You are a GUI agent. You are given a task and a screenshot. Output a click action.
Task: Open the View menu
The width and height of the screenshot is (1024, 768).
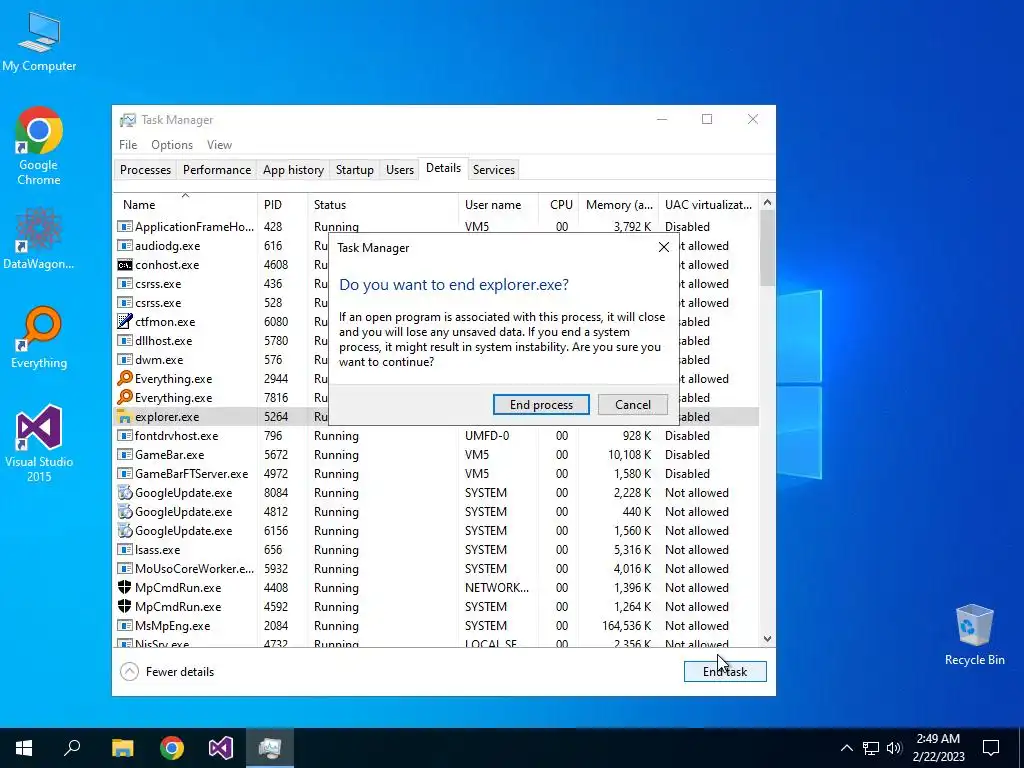[219, 145]
